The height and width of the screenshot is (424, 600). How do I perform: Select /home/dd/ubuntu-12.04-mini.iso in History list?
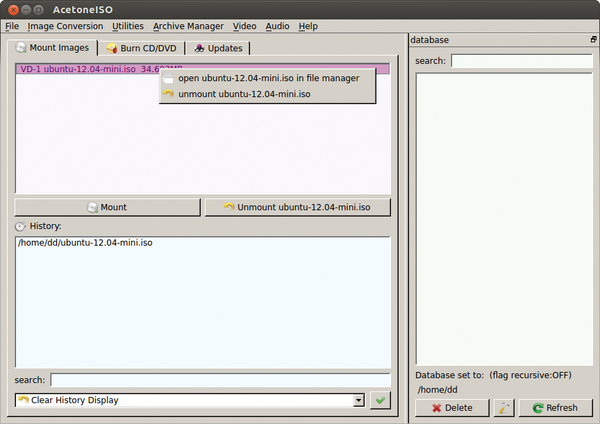[85, 243]
